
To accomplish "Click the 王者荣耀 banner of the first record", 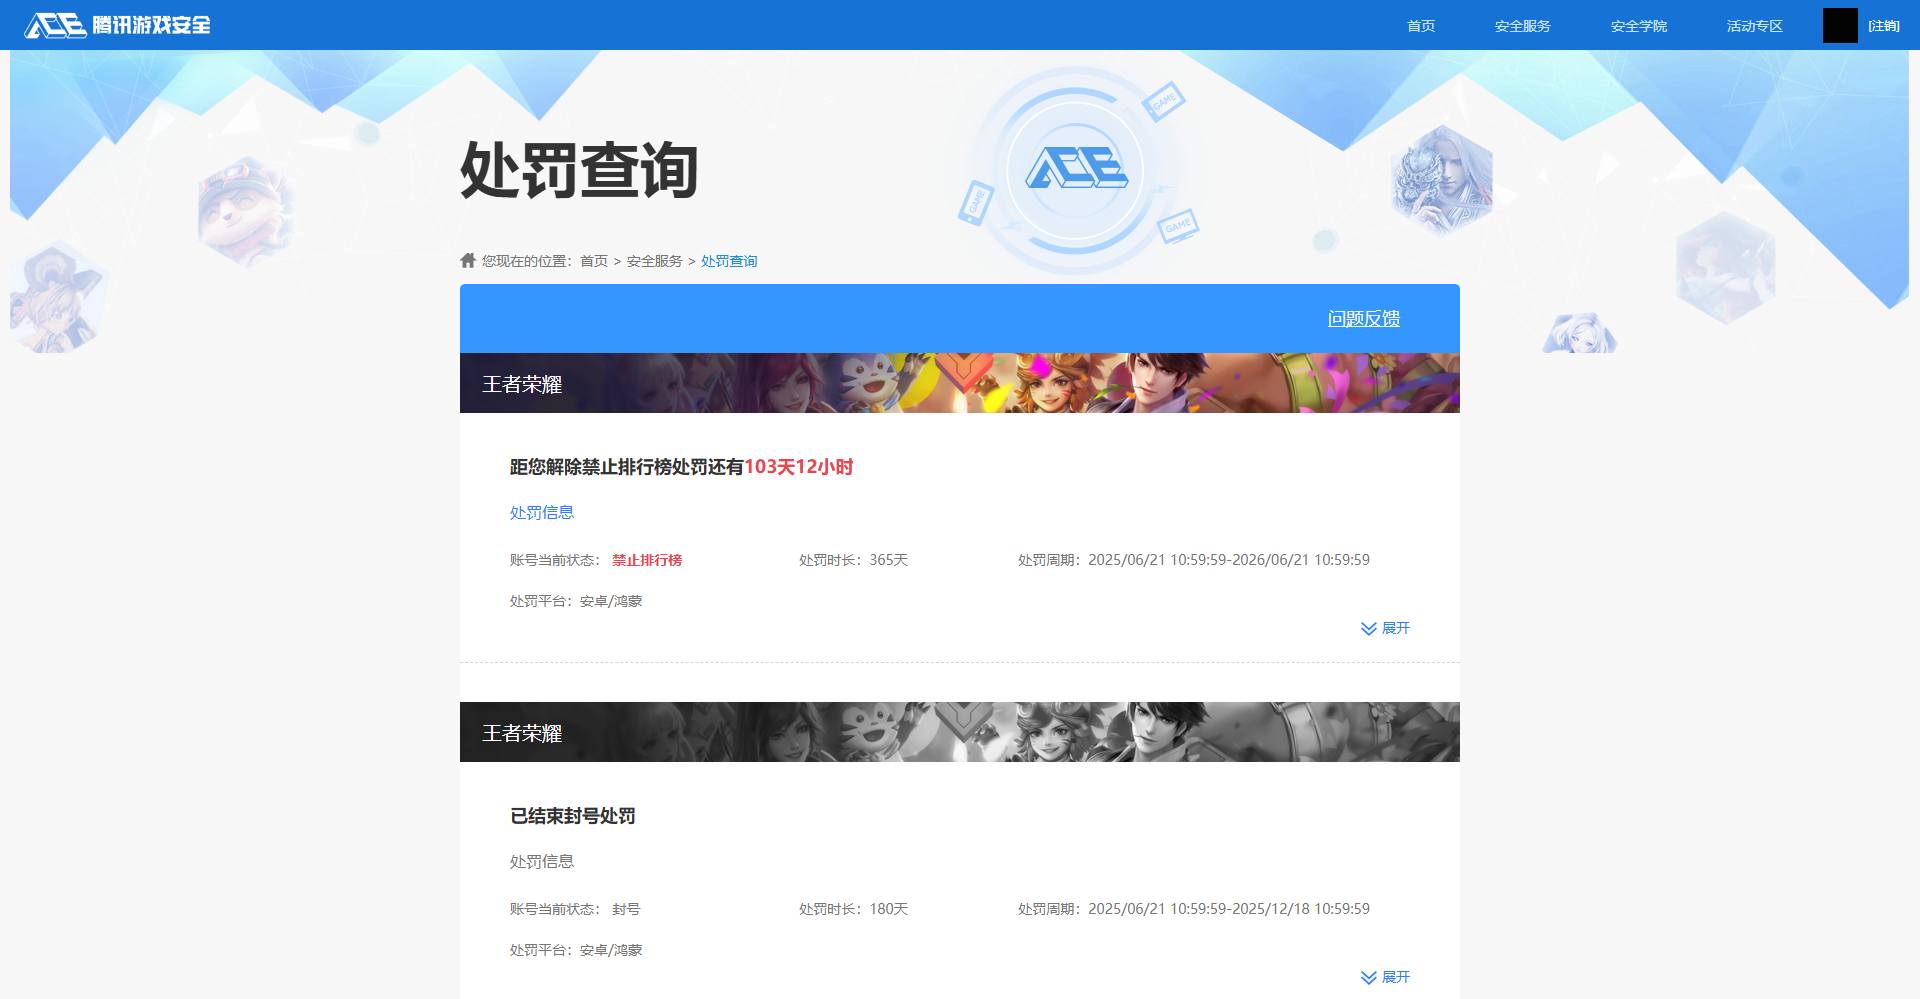I will (x=523, y=383).
